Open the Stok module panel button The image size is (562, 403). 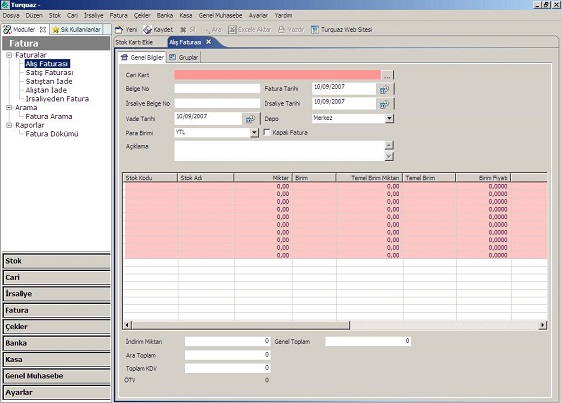[x=57, y=261]
